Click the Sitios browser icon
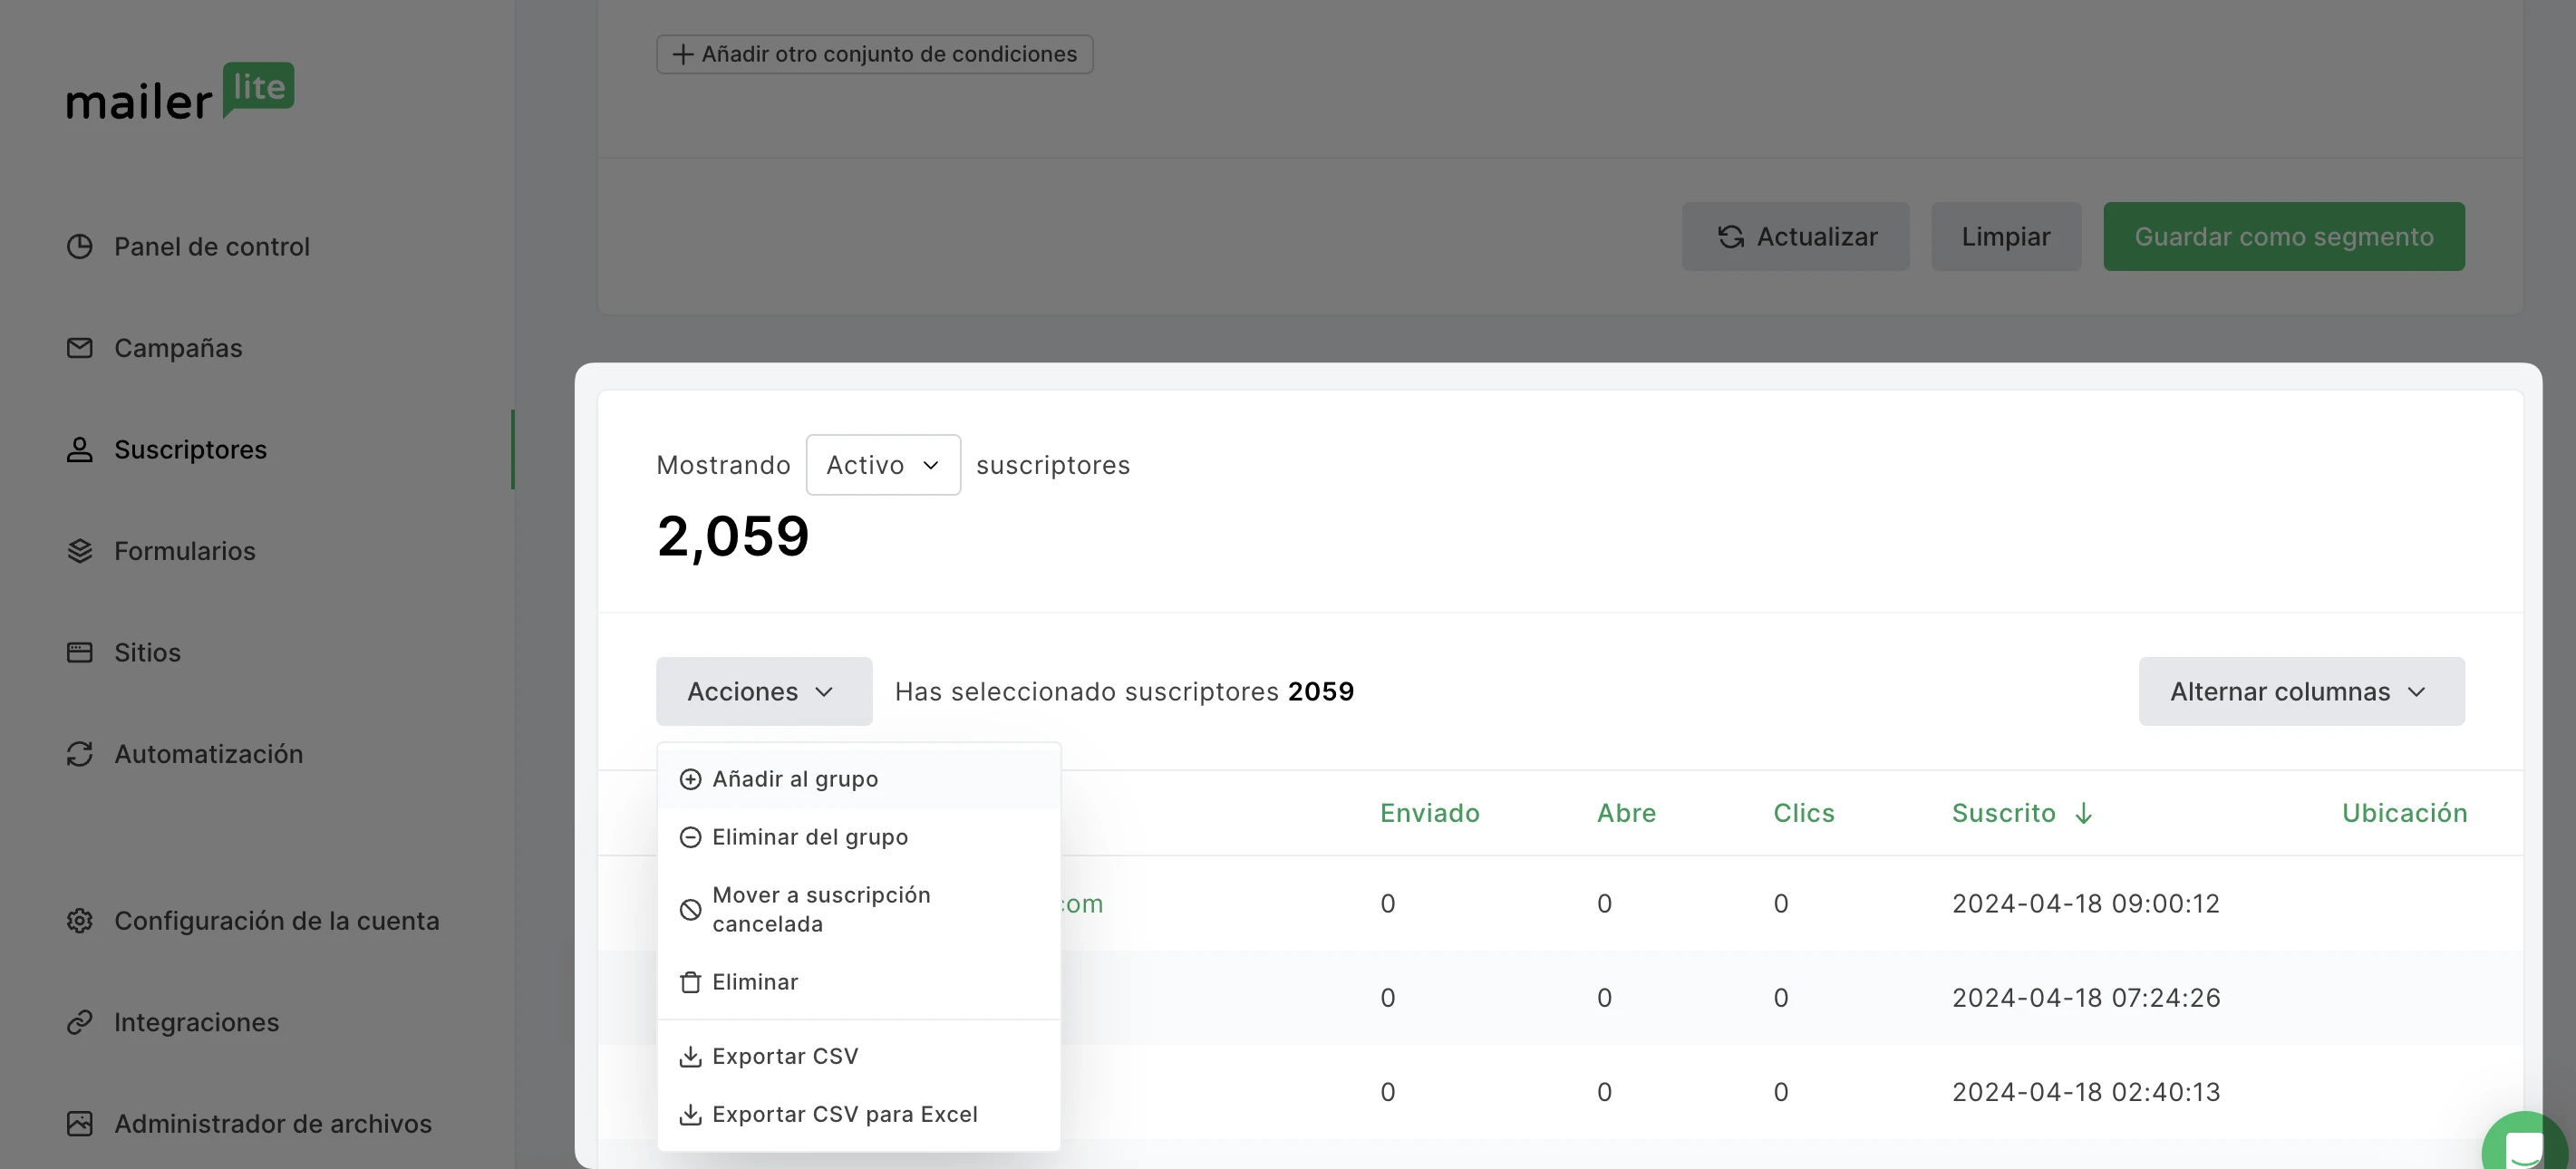2576x1169 pixels. 79,652
